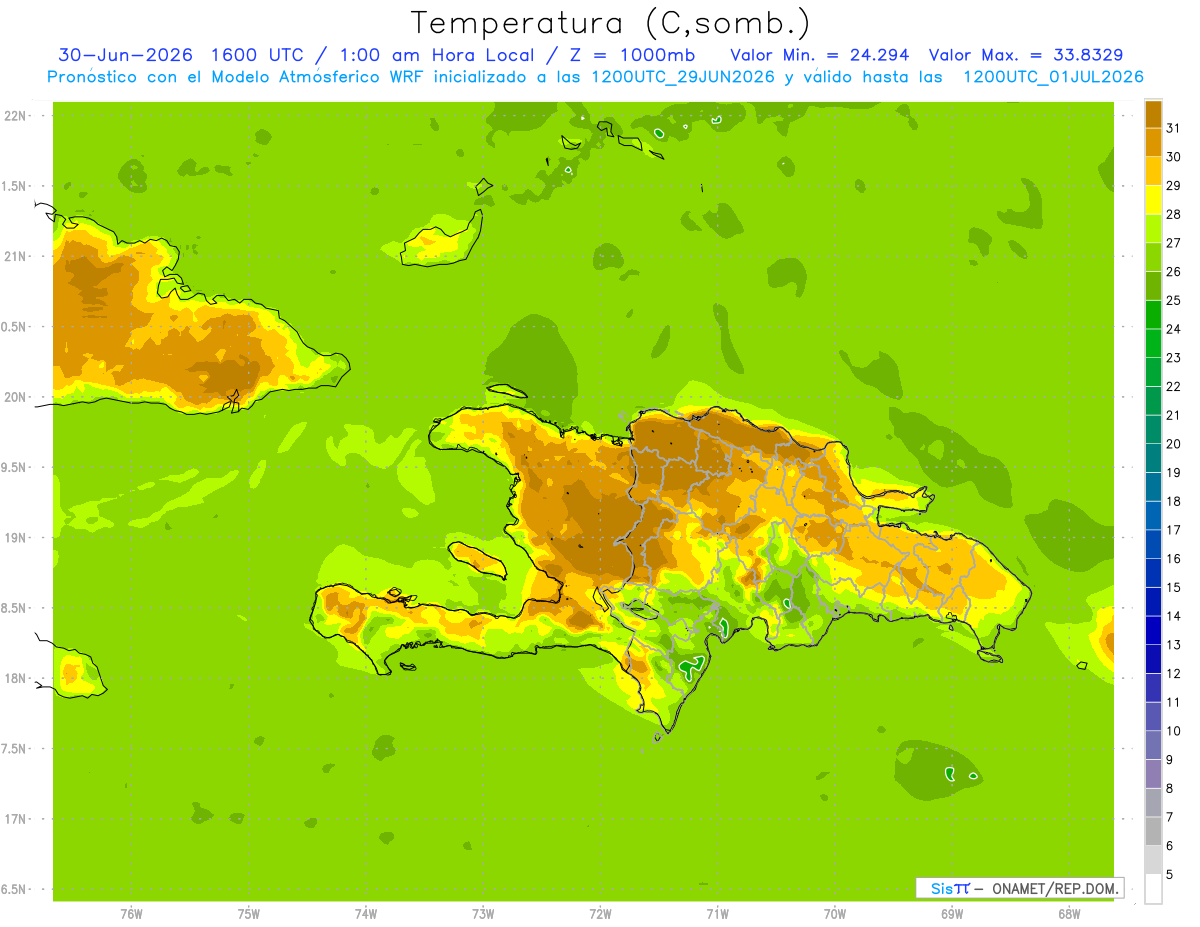Viewport: 1200px width, 927px height.
Task: Click the "9" legend value
Action: (x=1170, y=760)
